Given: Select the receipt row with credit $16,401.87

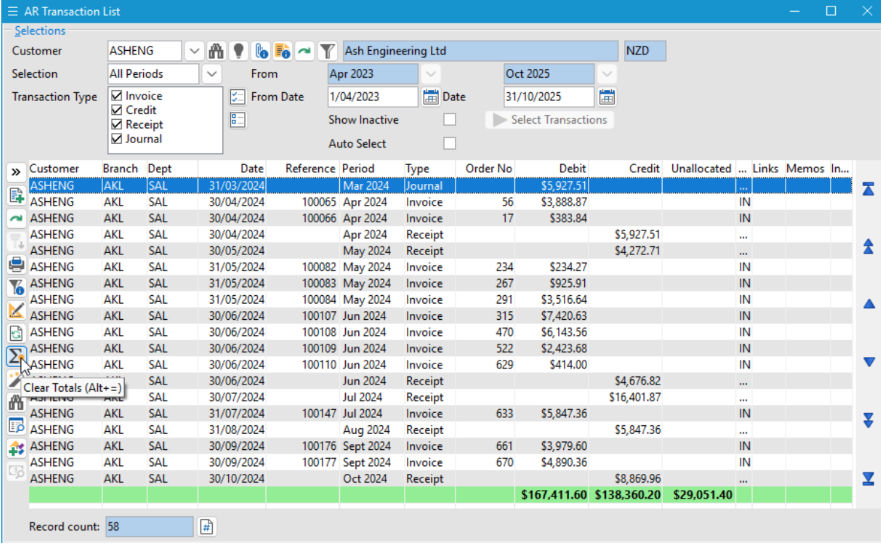Looking at the screenshot, I should tap(440, 397).
